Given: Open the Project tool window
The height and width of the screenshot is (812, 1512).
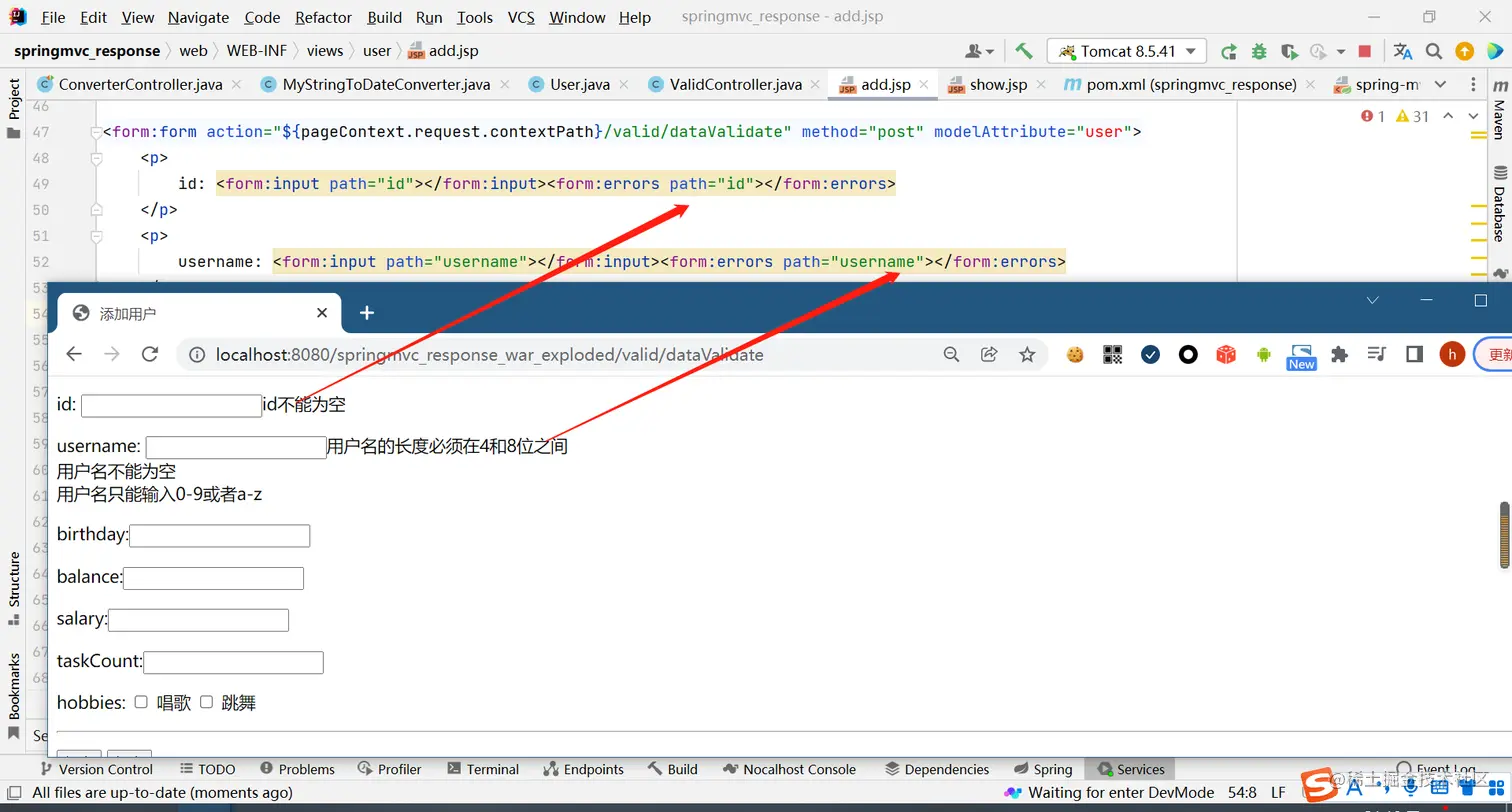Looking at the screenshot, I should point(14,109).
